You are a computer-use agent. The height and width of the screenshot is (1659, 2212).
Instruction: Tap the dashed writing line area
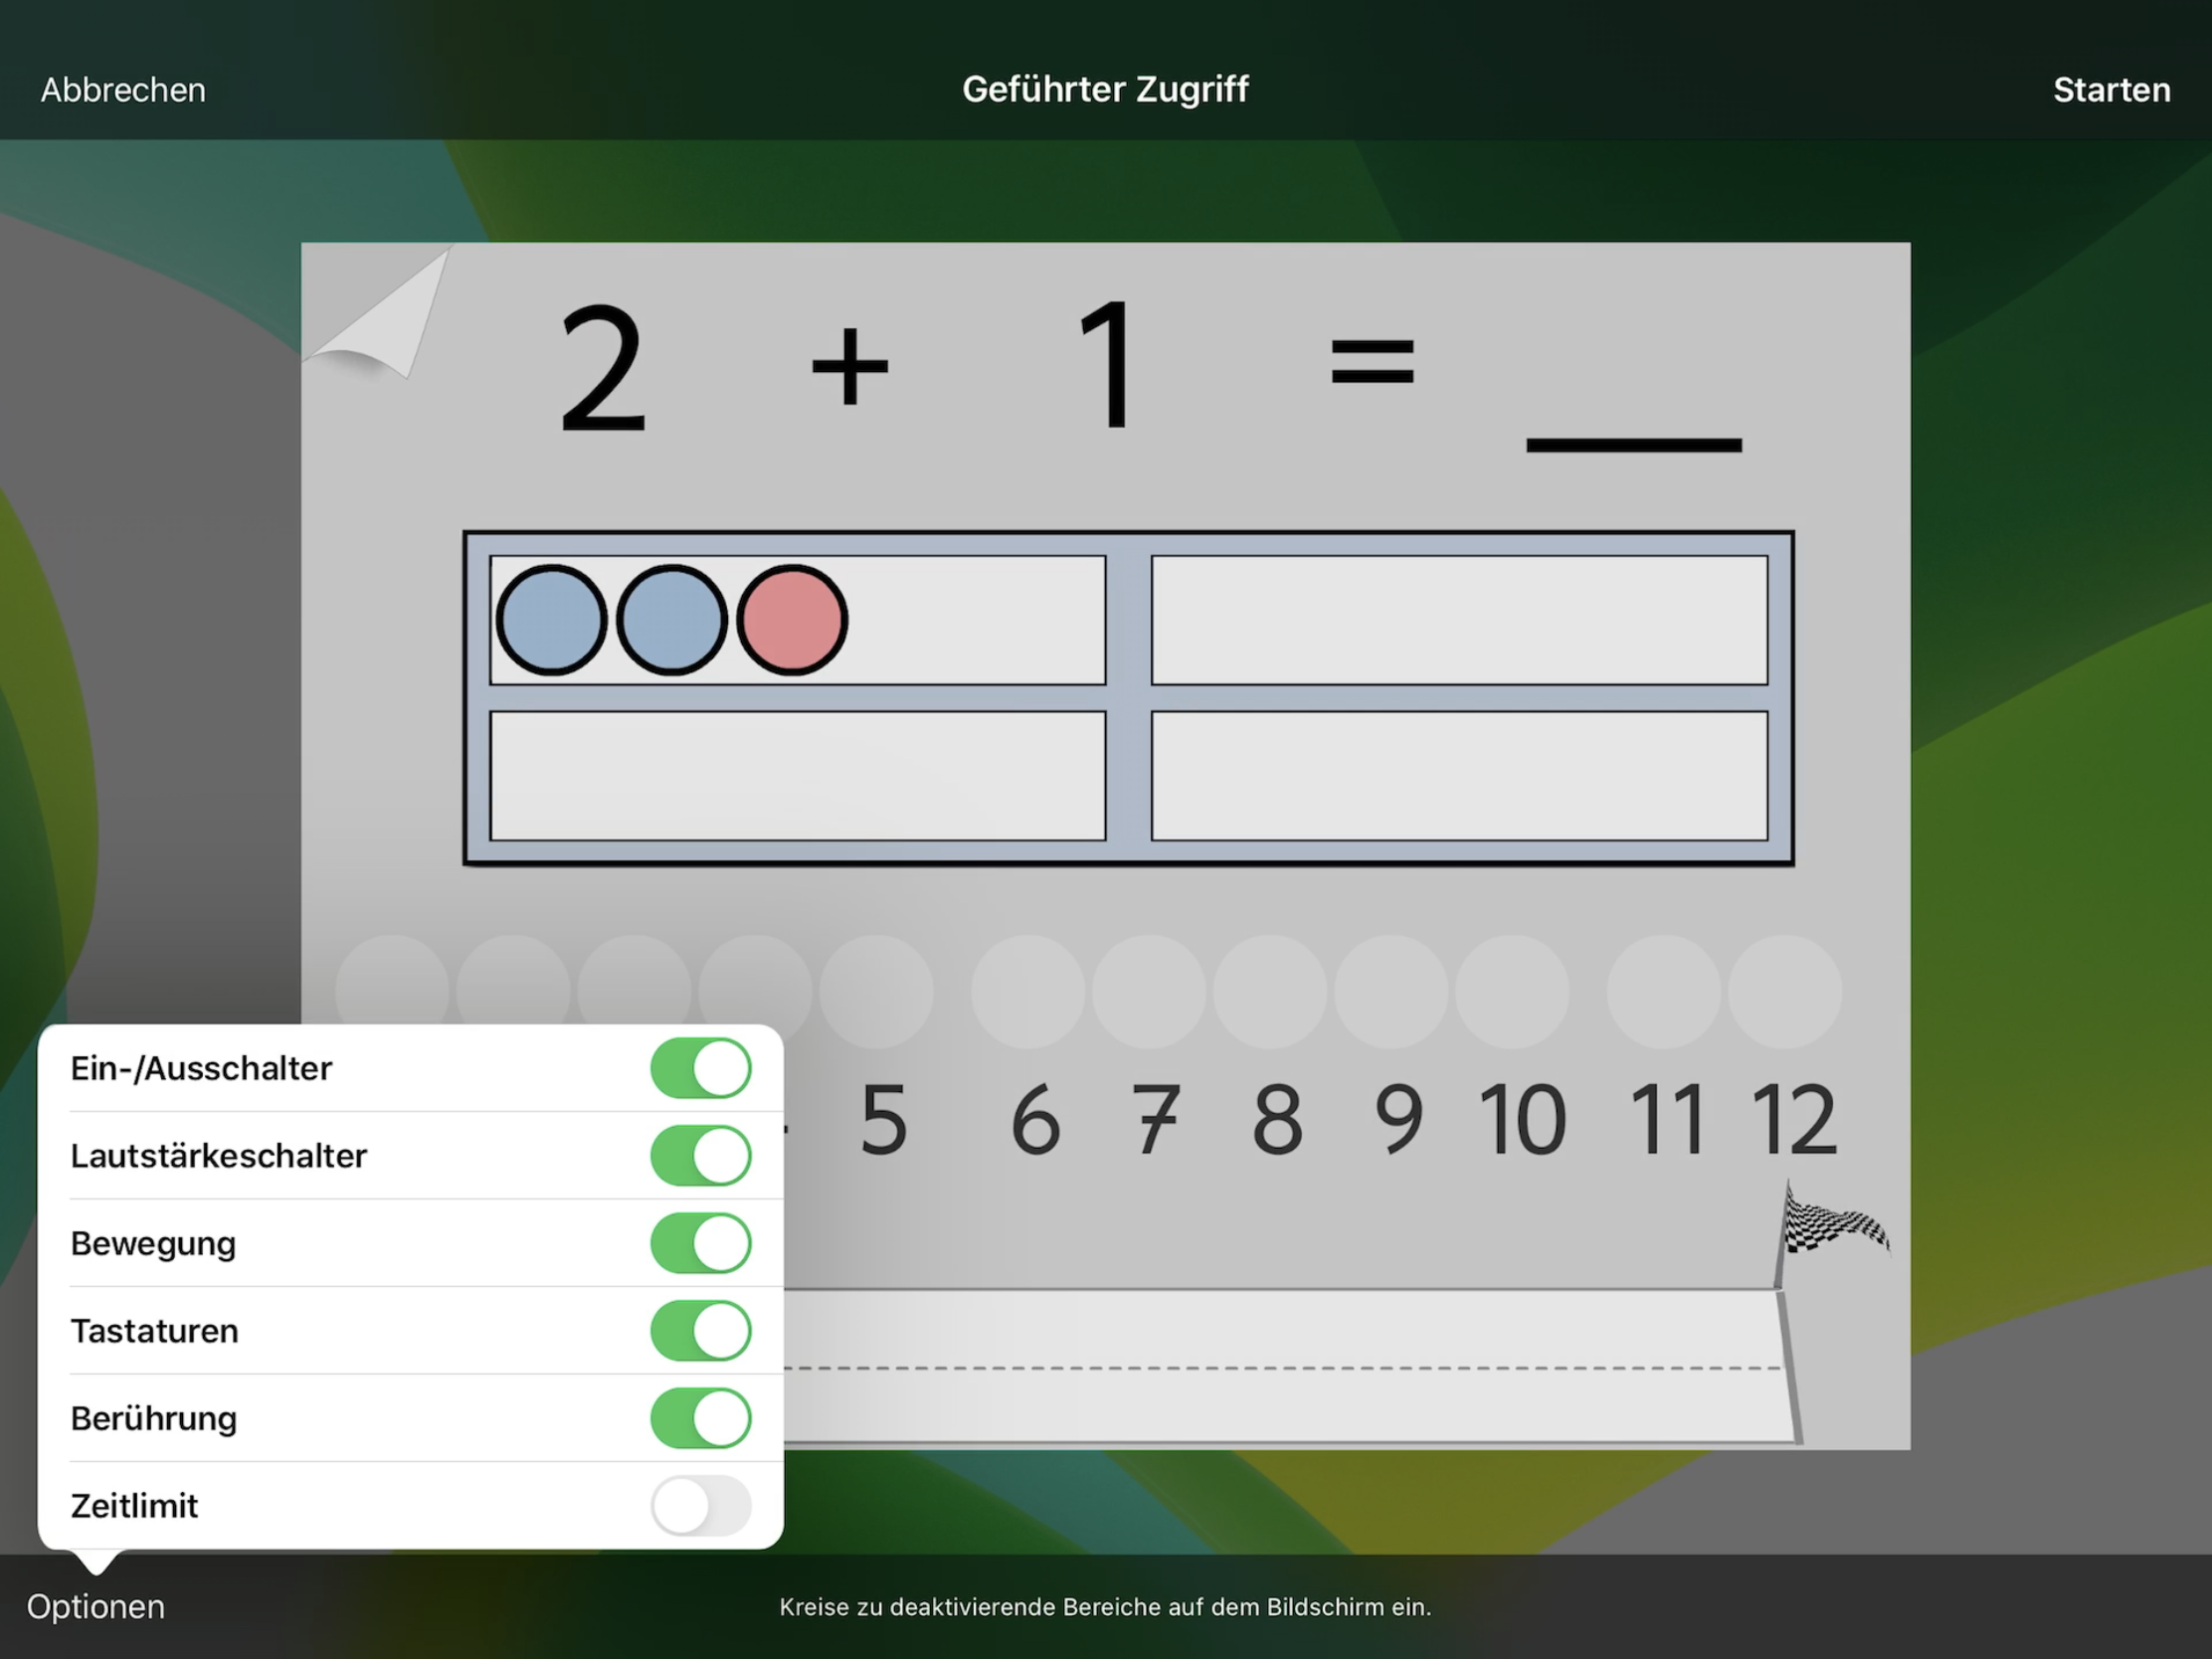[1280, 1367]
